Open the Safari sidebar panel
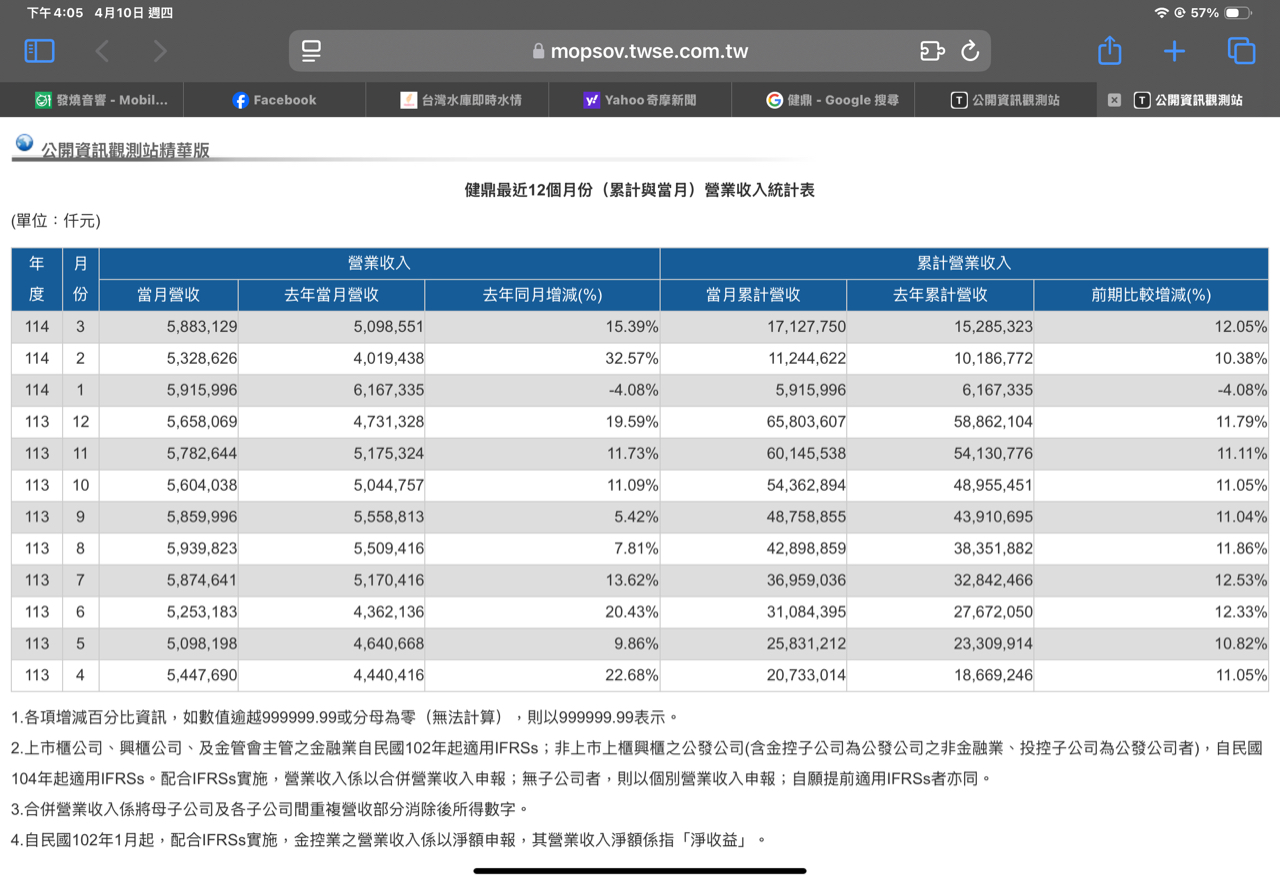1280x883 pixels. coord(39,51)
